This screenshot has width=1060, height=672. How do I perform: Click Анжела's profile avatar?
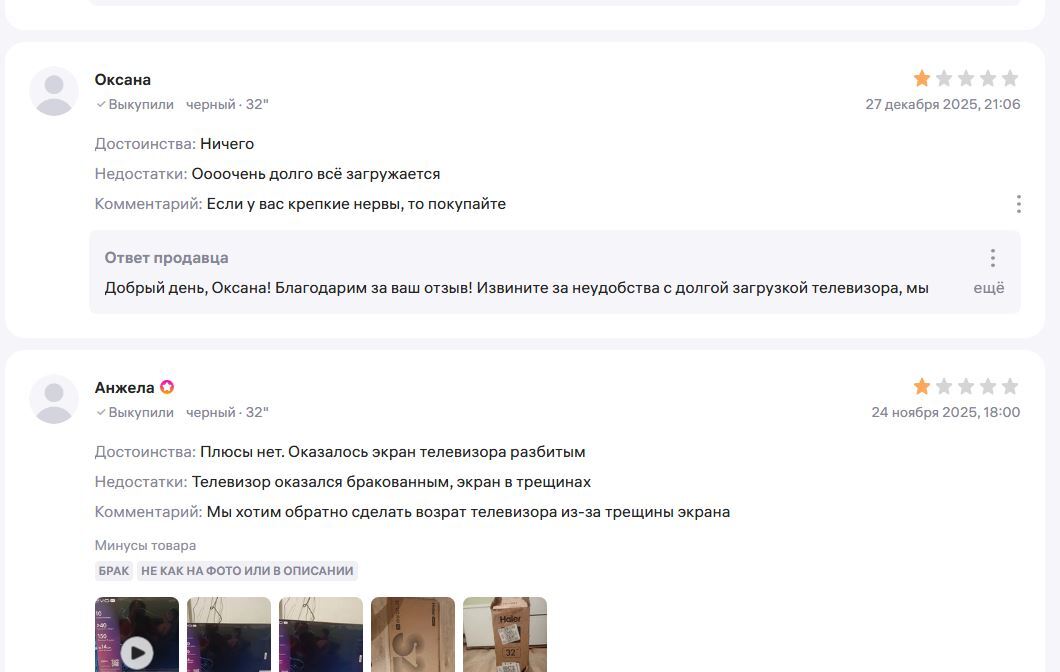point(54,400)
